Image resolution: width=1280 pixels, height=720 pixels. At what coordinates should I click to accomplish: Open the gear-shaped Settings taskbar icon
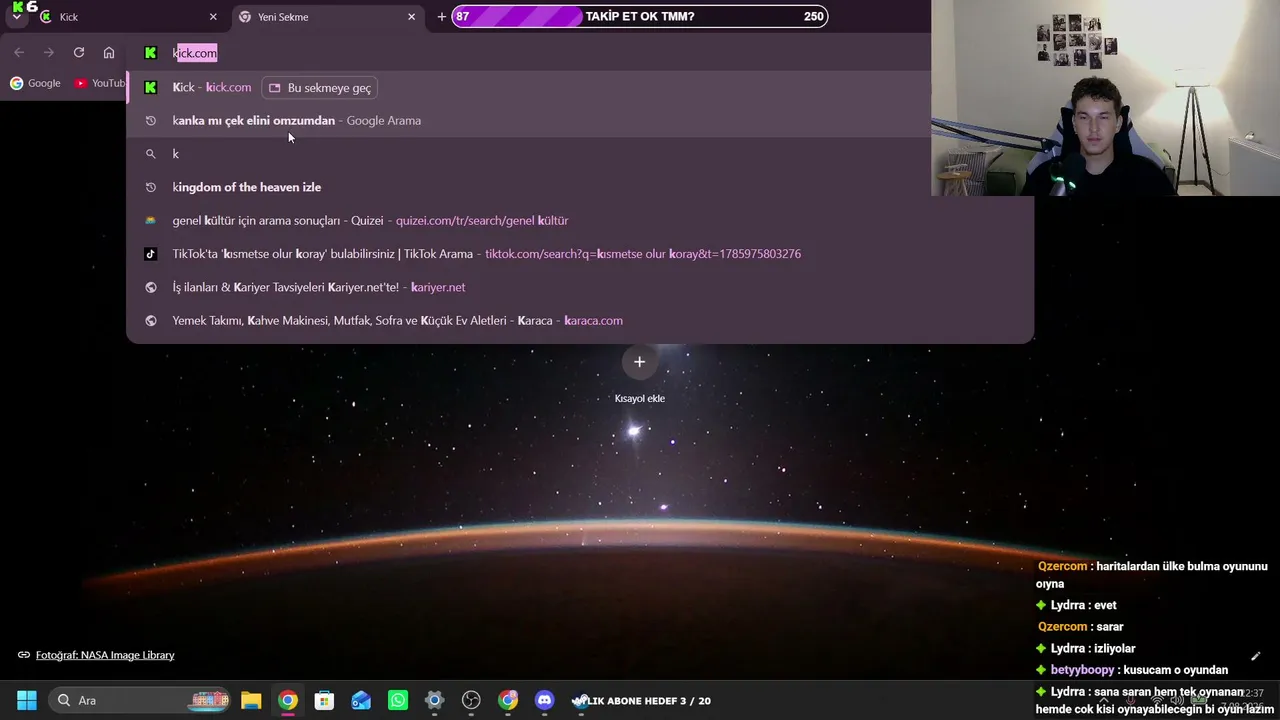(434, 700)
